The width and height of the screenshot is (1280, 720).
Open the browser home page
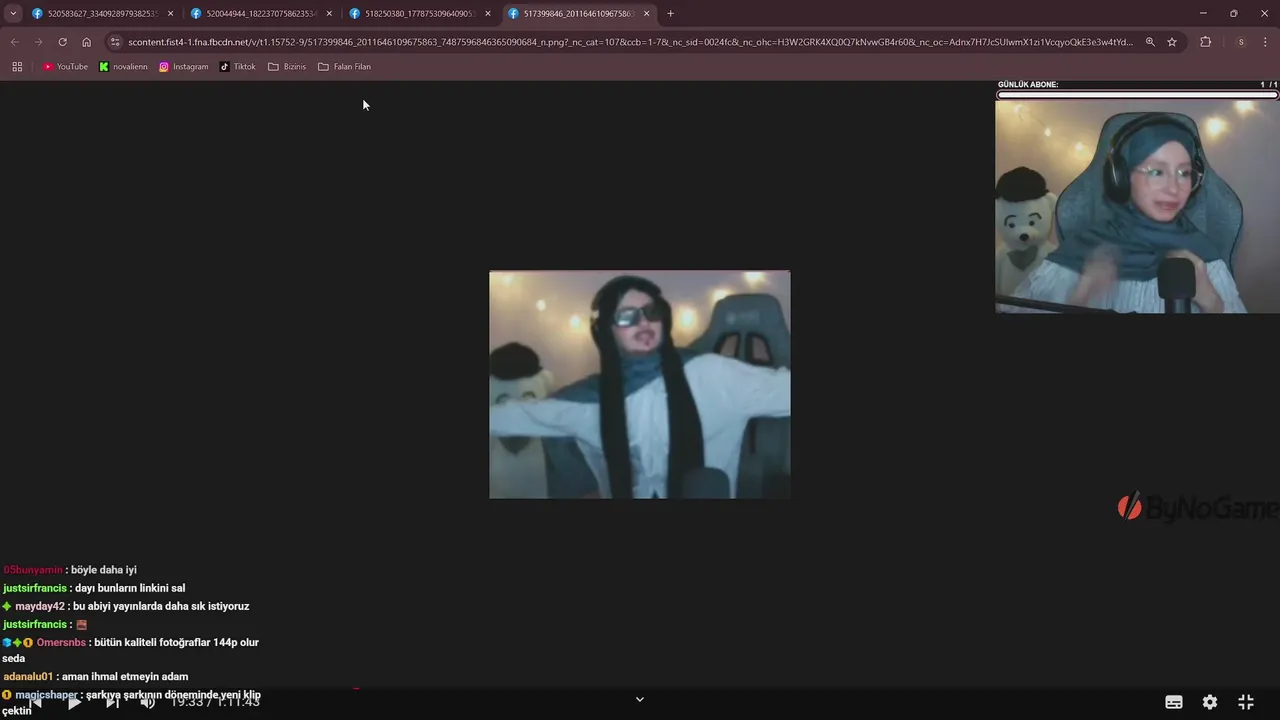click(87, 42)
